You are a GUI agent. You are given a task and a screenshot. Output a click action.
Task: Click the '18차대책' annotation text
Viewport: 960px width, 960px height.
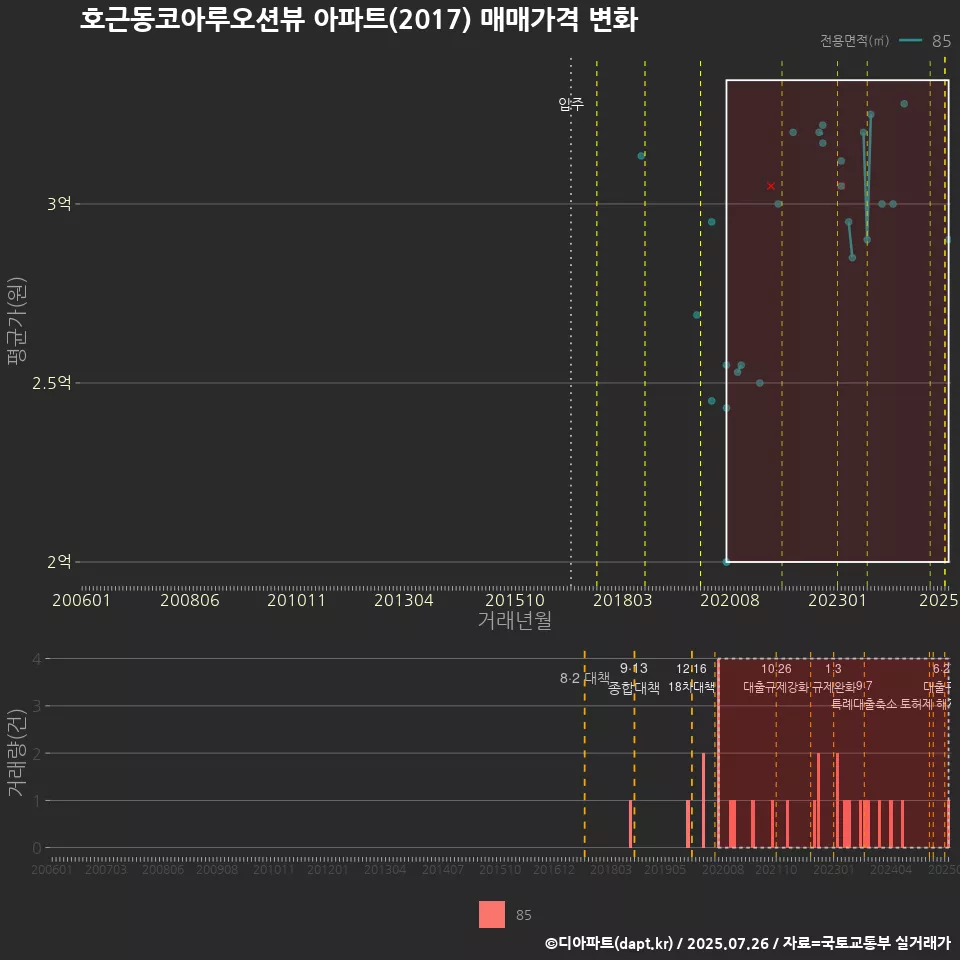point(691,687)
